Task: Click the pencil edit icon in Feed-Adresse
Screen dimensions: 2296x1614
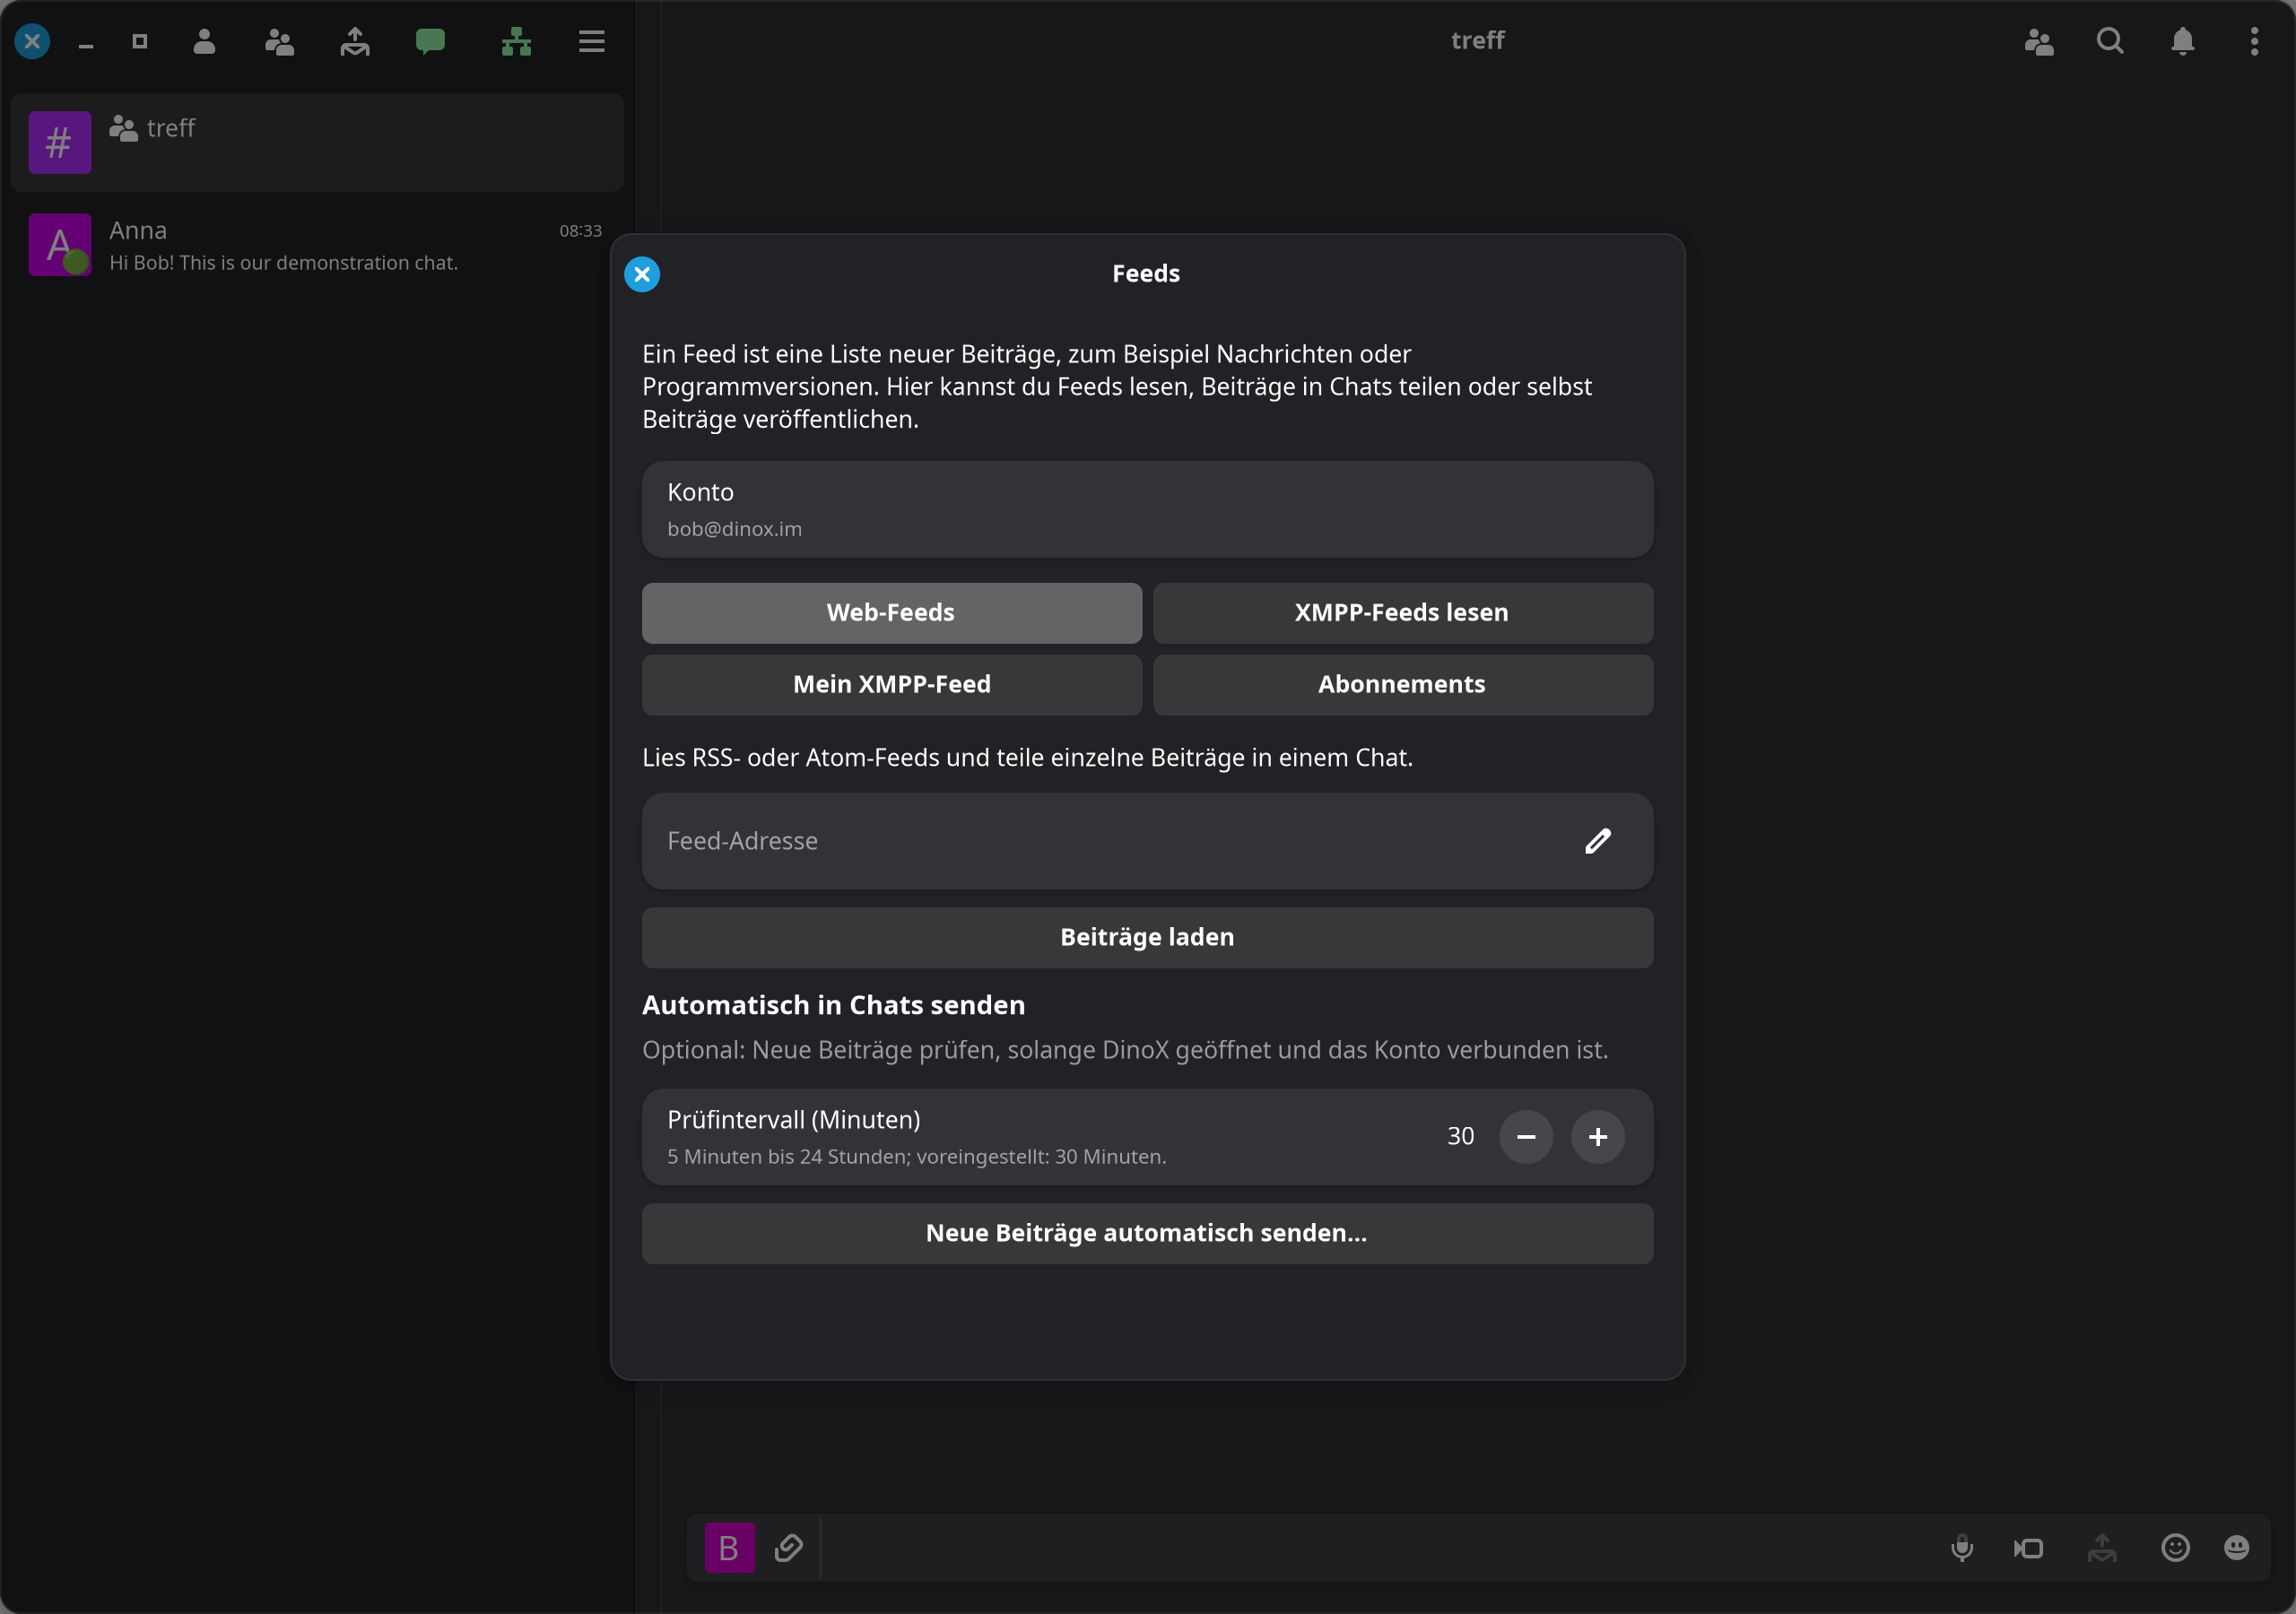Action: 1598,842
